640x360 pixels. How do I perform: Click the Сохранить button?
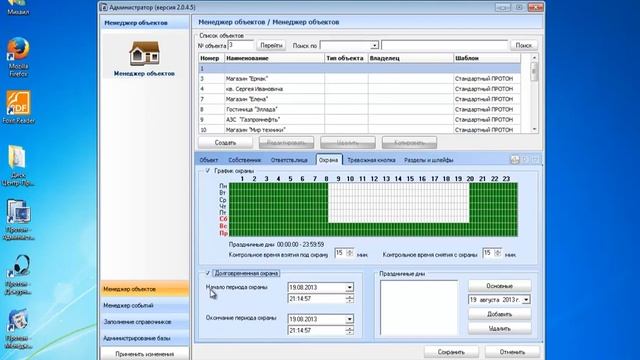pyautogui.click(x=451, y=352)
